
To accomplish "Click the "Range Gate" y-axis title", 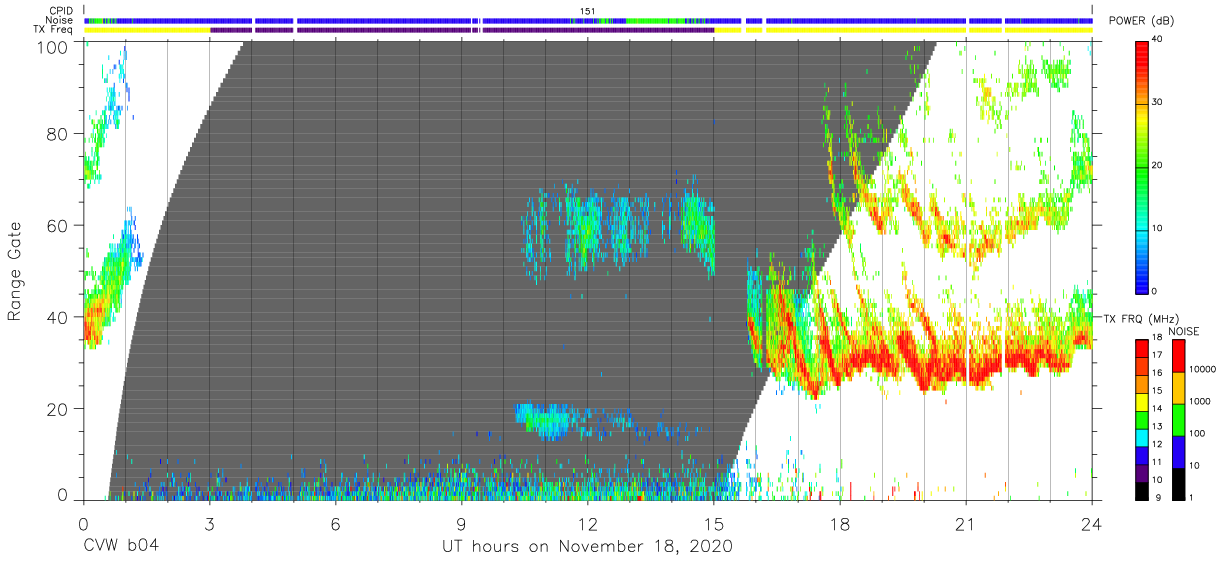I will pyautogui.click(x=15, y=271).
